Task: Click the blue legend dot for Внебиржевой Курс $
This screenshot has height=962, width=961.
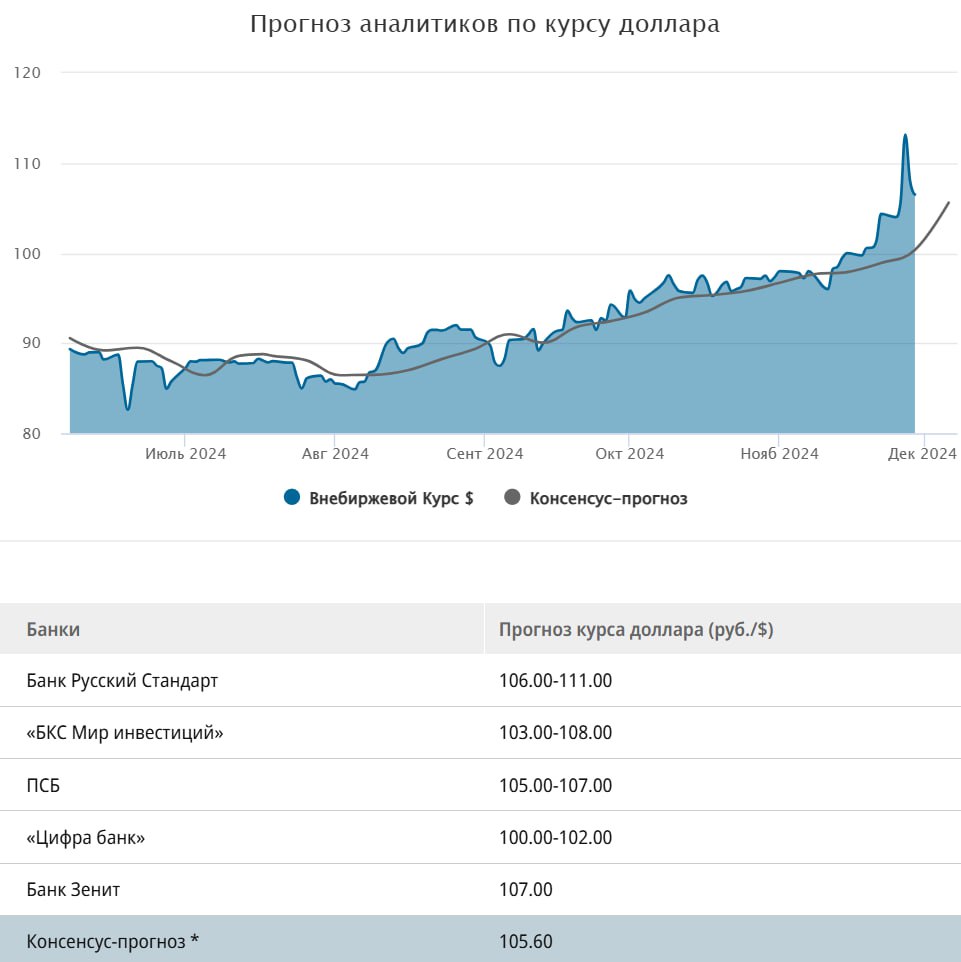Action: click(x=292, y=498)
